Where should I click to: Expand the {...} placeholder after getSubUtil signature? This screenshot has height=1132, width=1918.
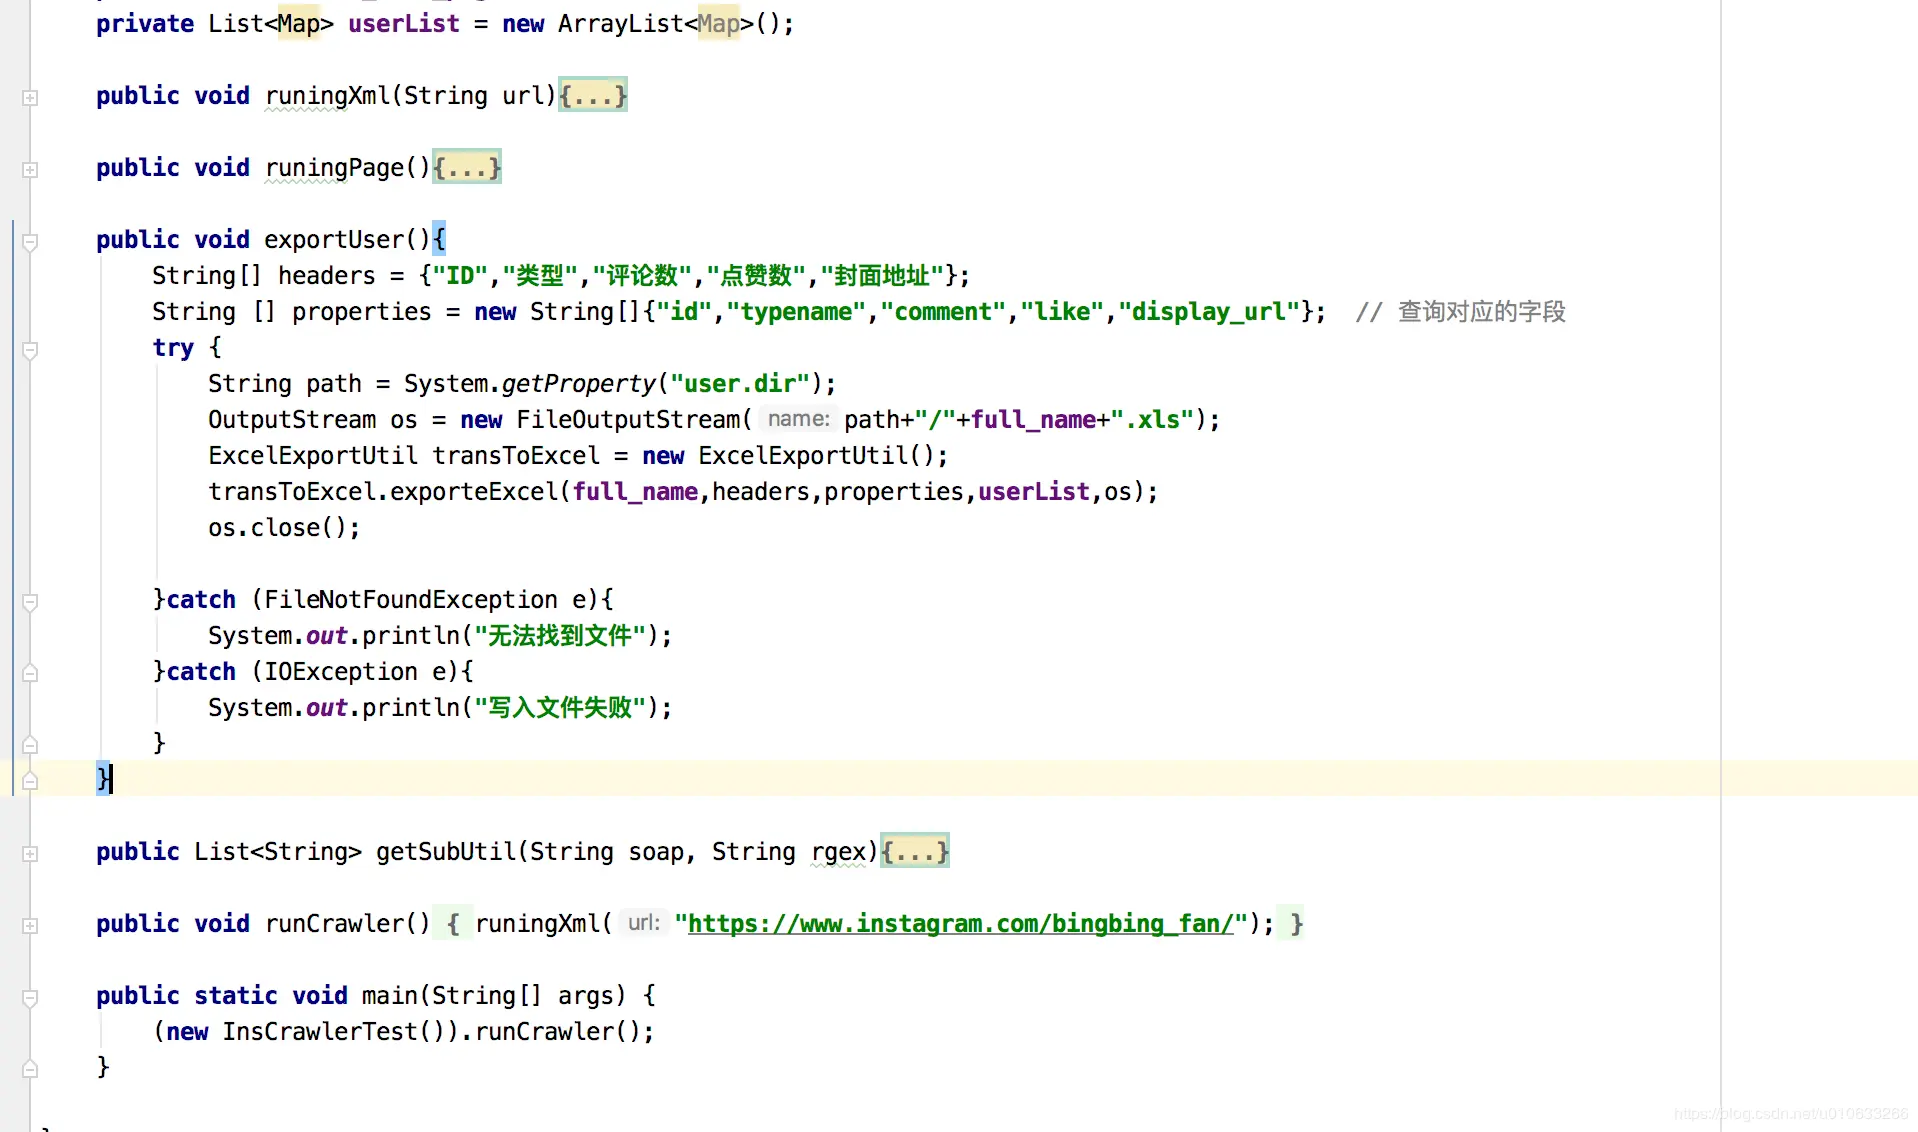click(x=915, y=851)
